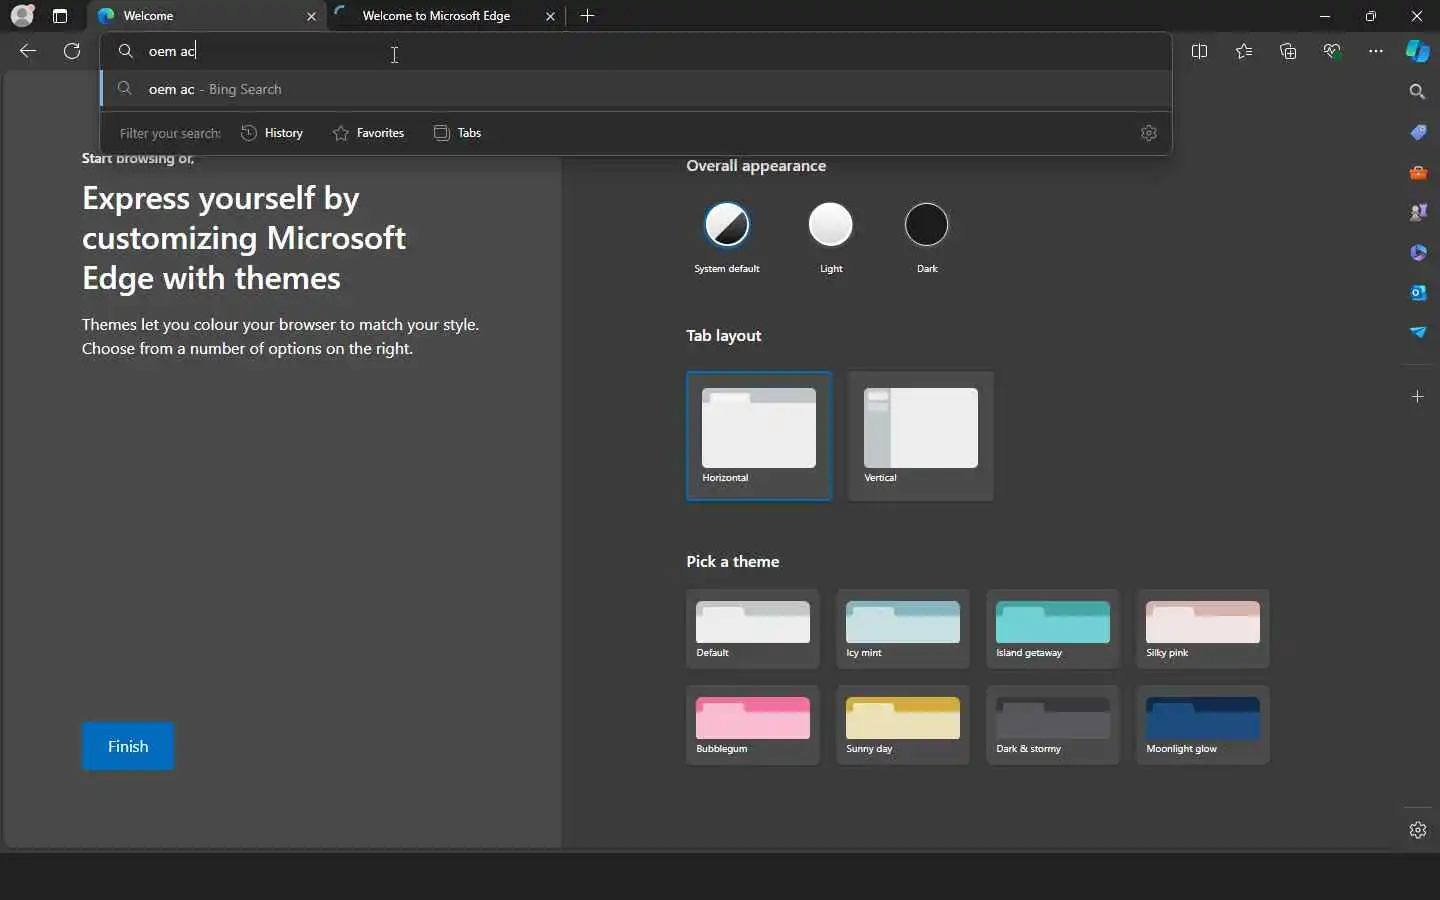Close the Welcome tab
Image resolution: width=1440 pixels, height=900 pixels.
pyautogui.click(x=312, y=16)
